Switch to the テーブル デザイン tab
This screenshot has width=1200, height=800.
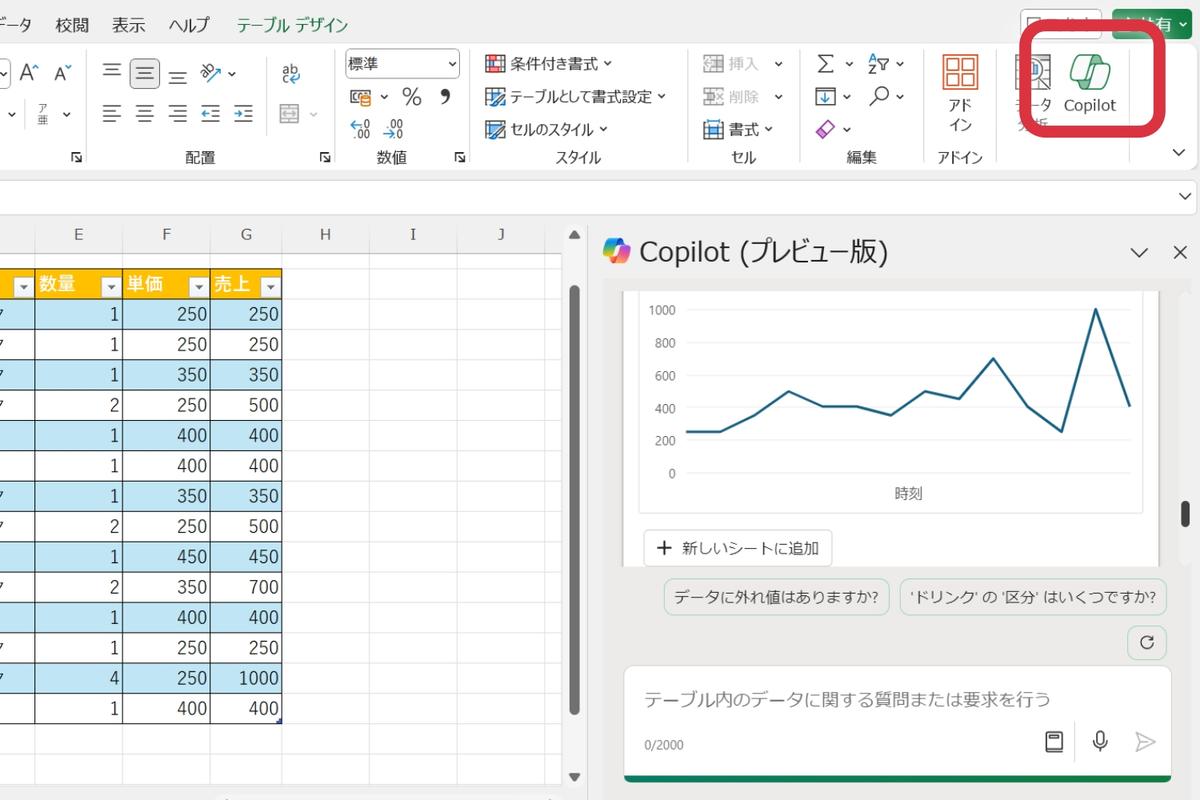point(291,25)
